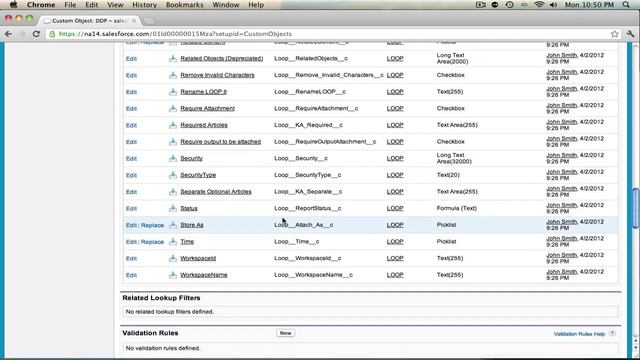The image size is (640, 360).
Task: Click download icon beside Separate Optional Articles
Action: pyautogui.click(x=173, y=192)
